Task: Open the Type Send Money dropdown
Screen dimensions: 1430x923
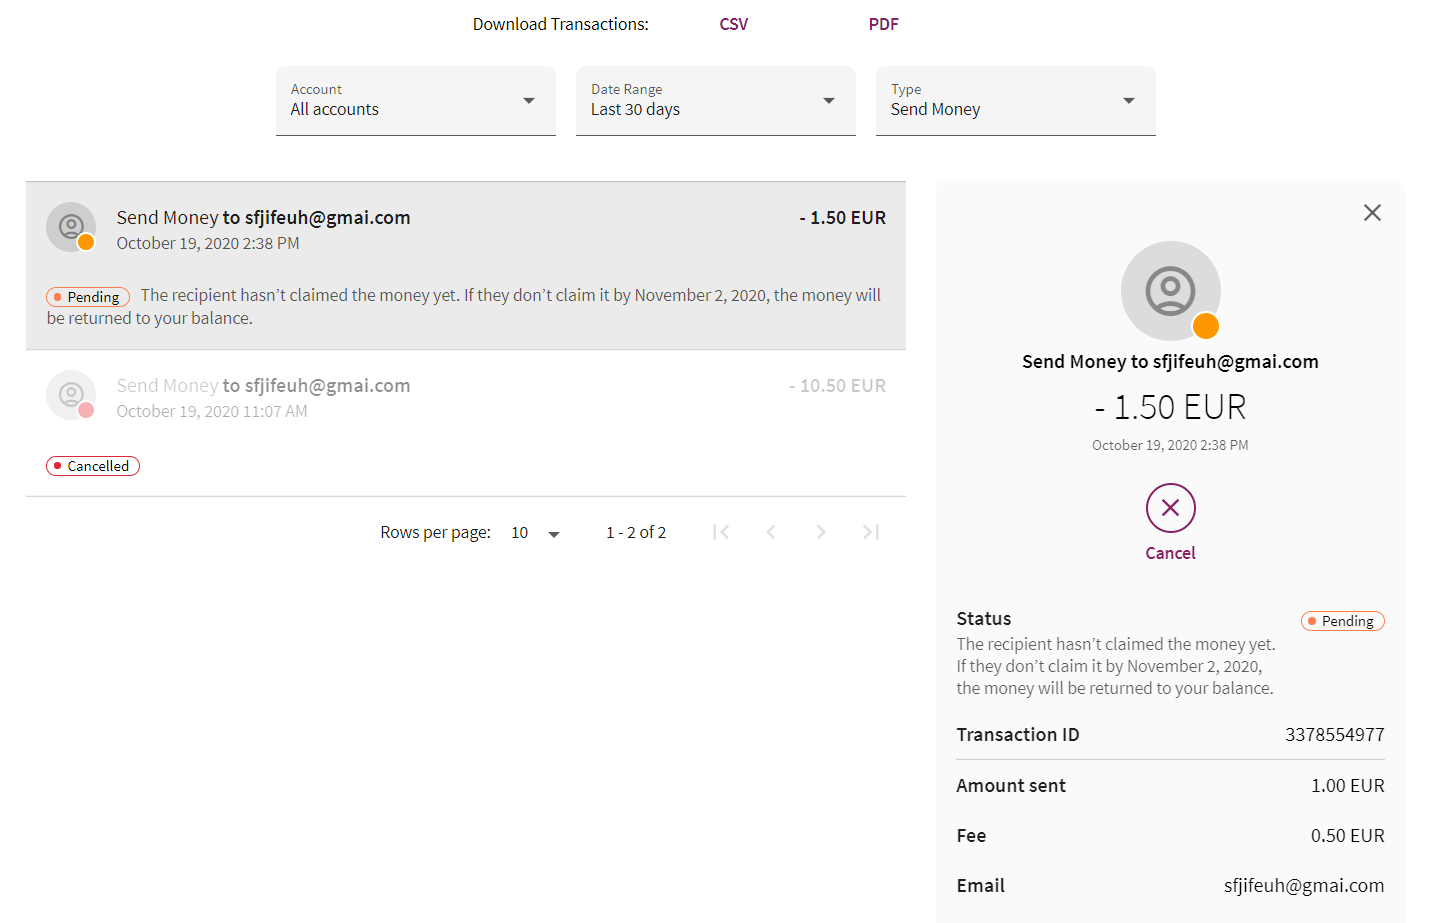Action: click(1016, 101)
